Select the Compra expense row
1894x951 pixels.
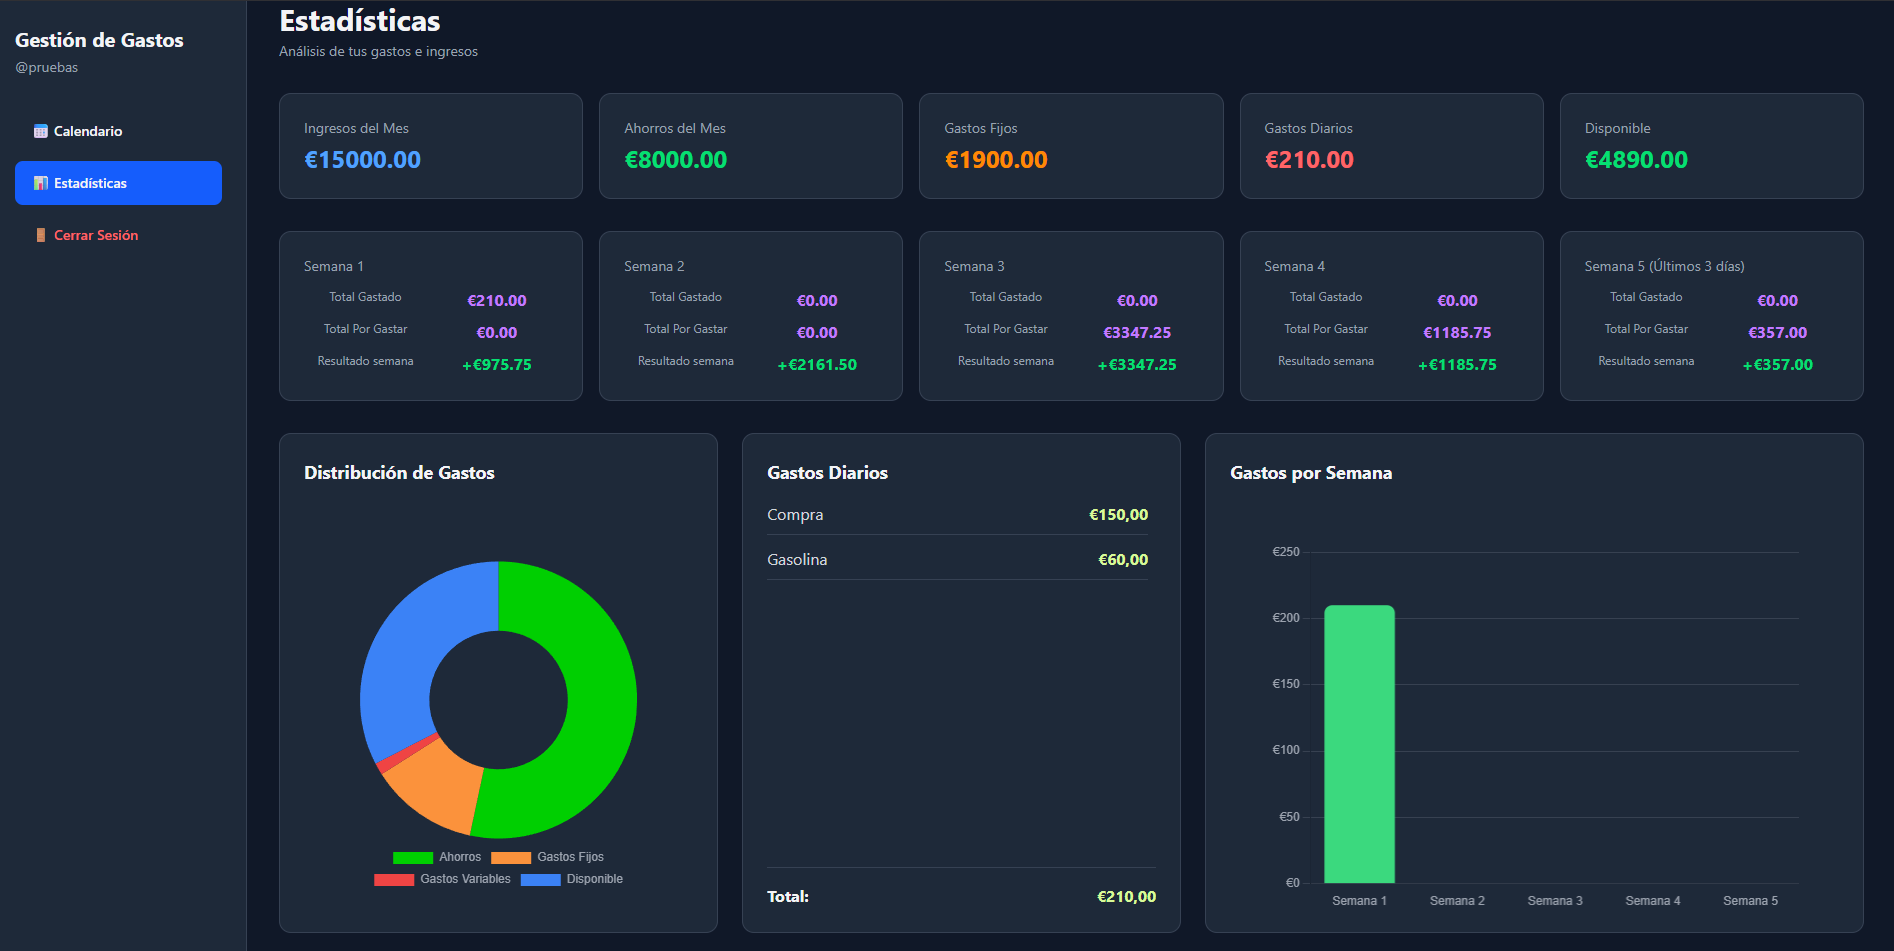[957, 515]
